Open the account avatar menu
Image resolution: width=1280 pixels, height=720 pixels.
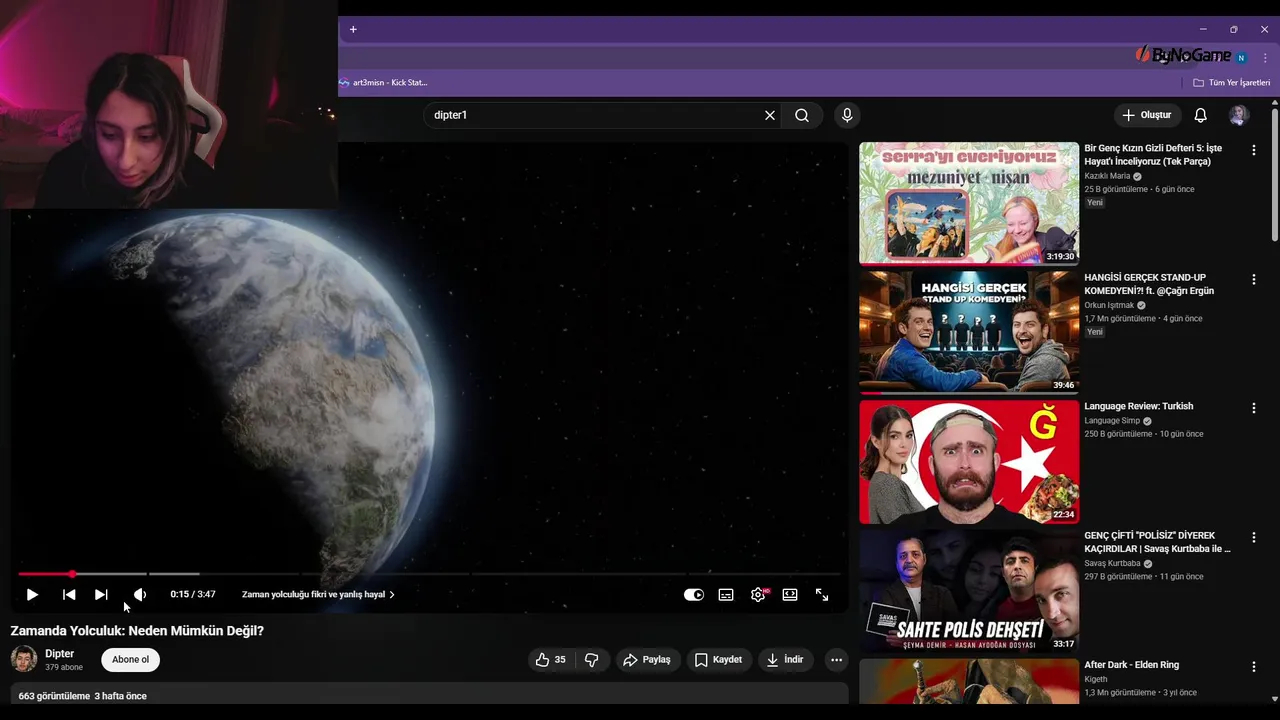coord(1239,115)
